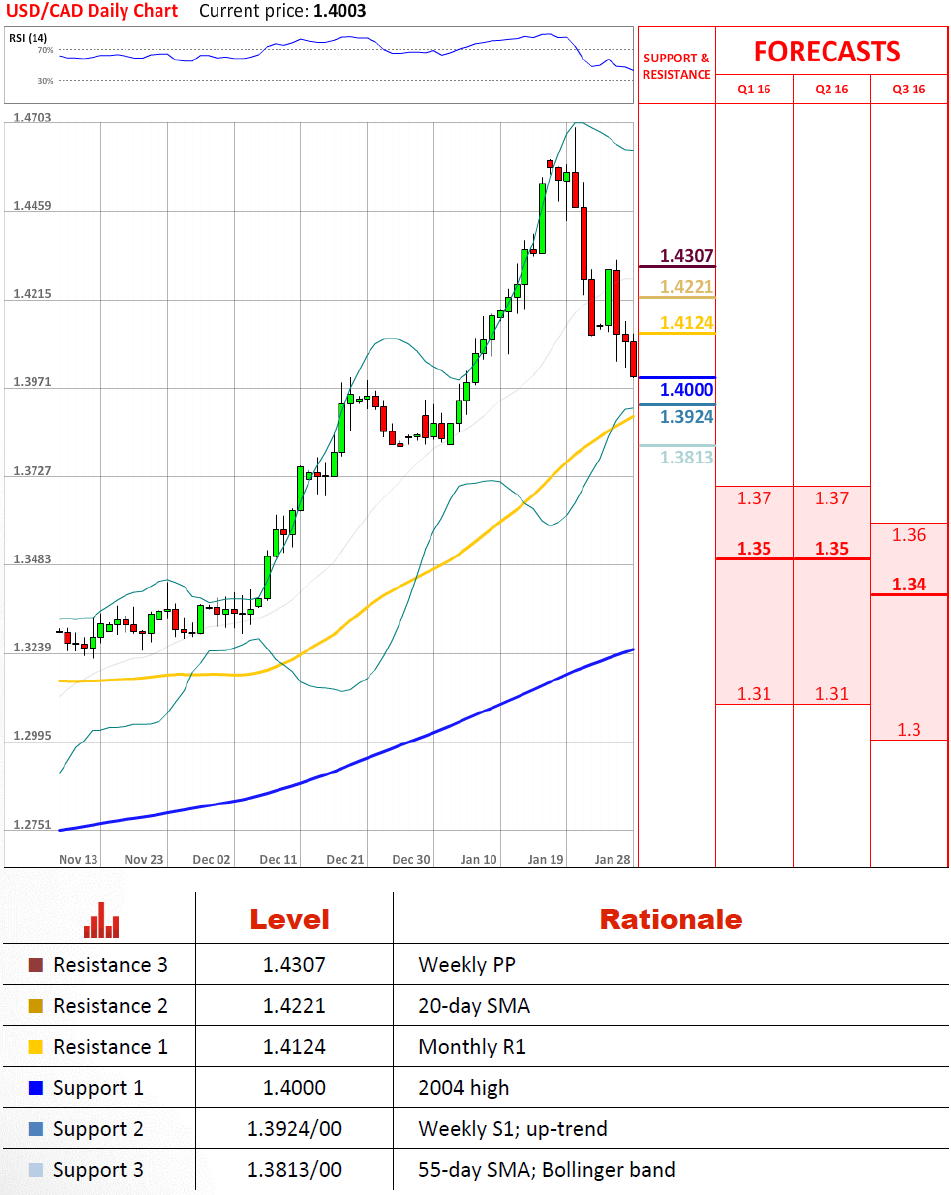Click the Q3 16 low forecast 1.3
Viewport: 951px width, 1195px height.
tap(908, 730)
